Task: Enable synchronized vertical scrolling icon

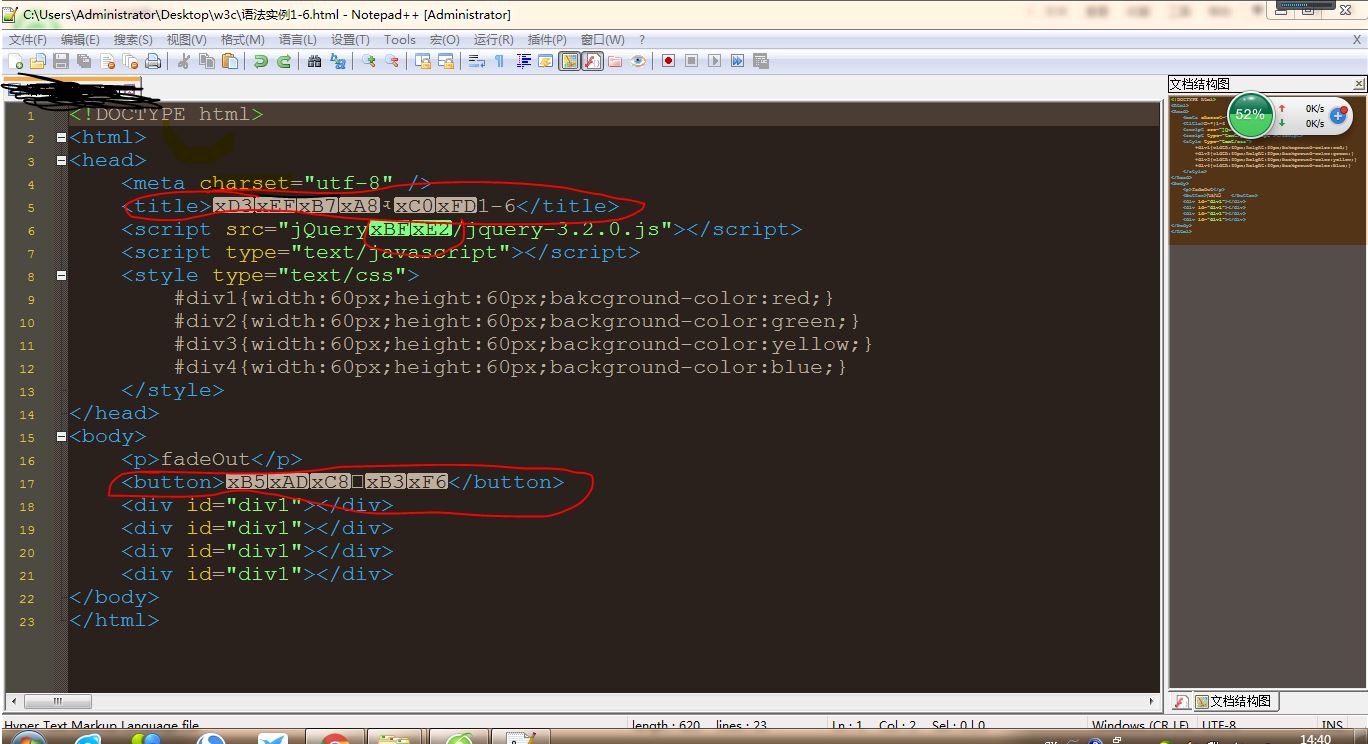Action: click(x=423, y=61)
